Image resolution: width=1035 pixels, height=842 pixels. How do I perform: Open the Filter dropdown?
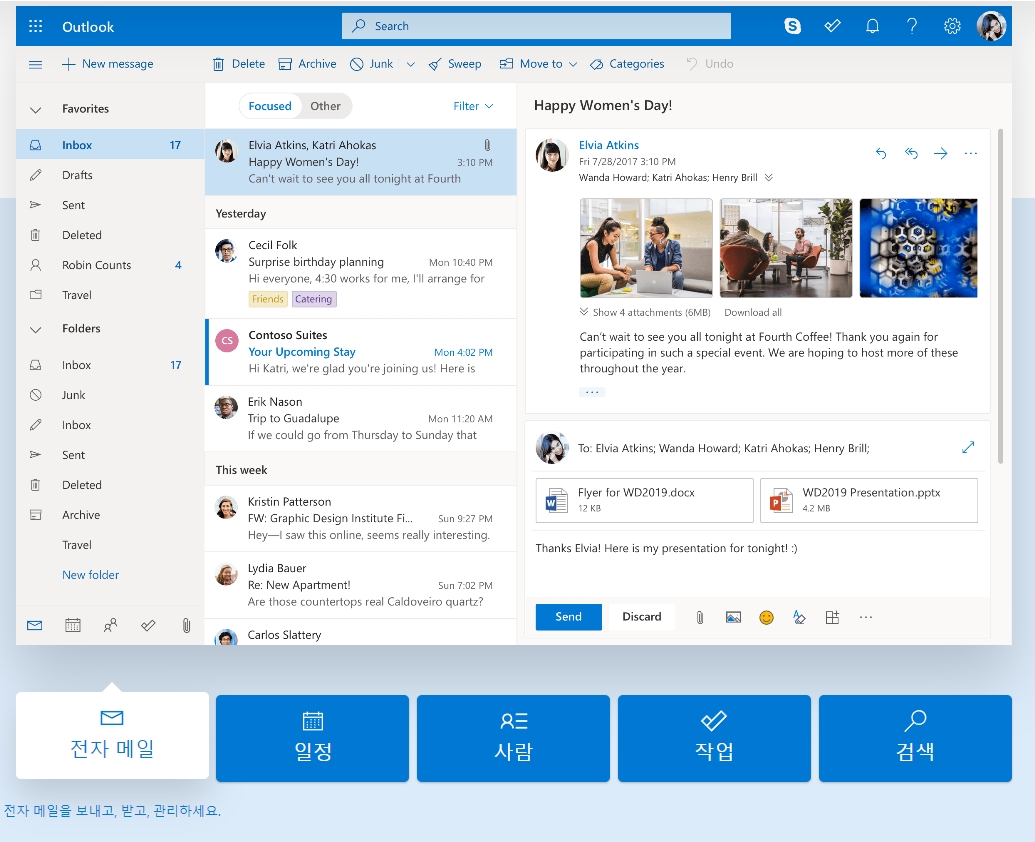[x=473, y=106]
